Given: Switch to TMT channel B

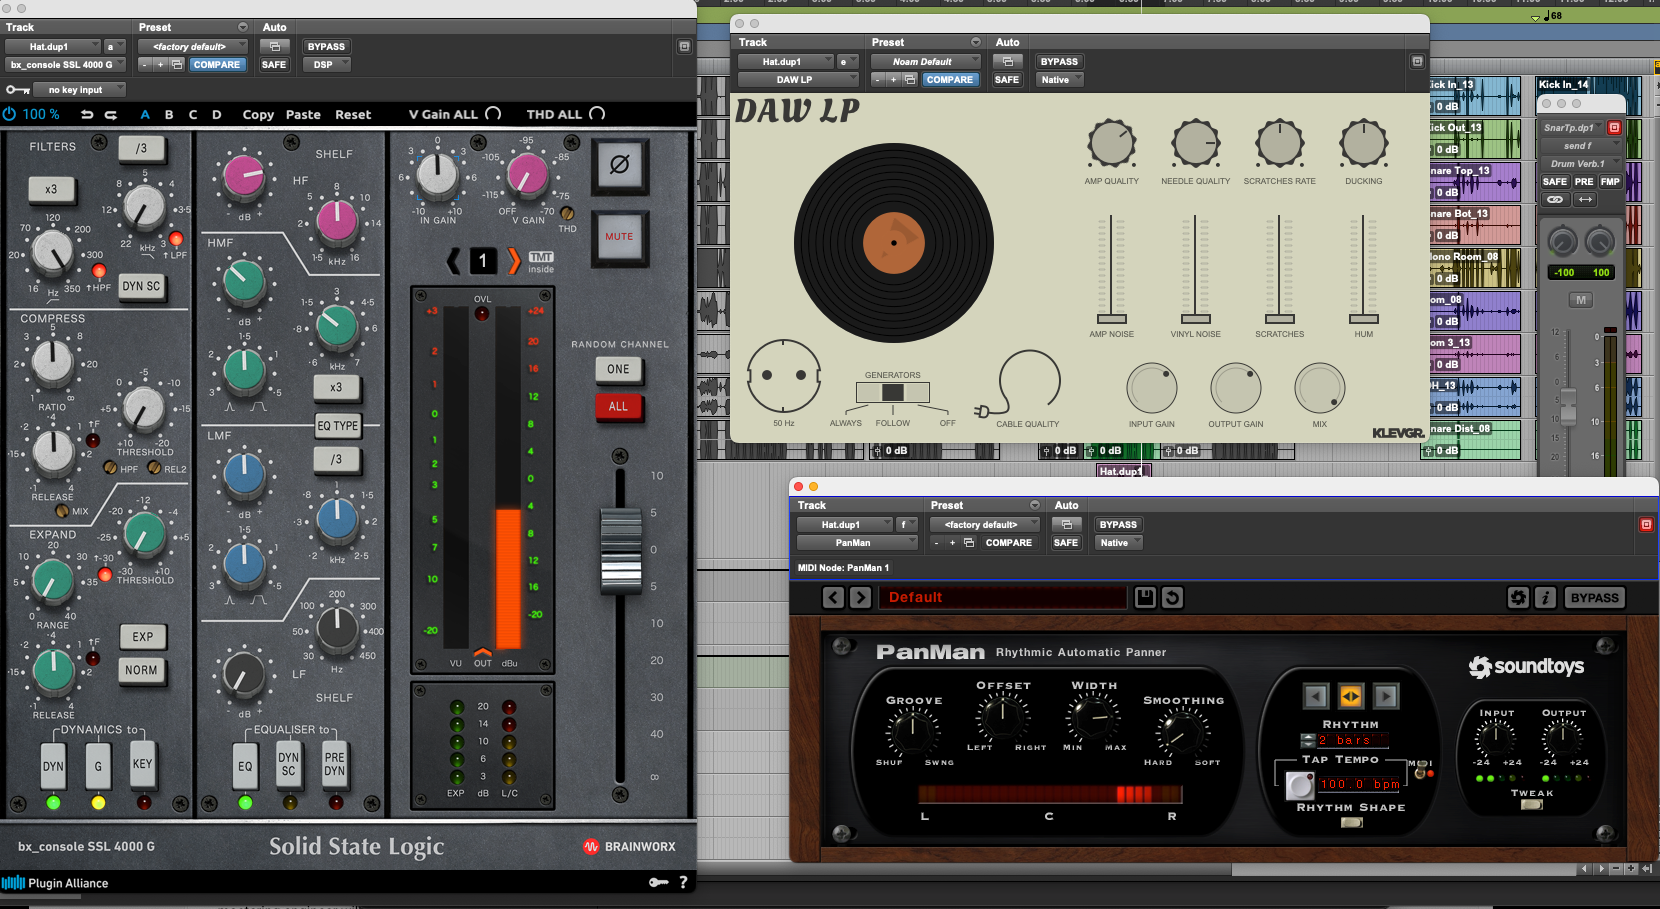Looking at the screenshot, I should tap(170, 114).
